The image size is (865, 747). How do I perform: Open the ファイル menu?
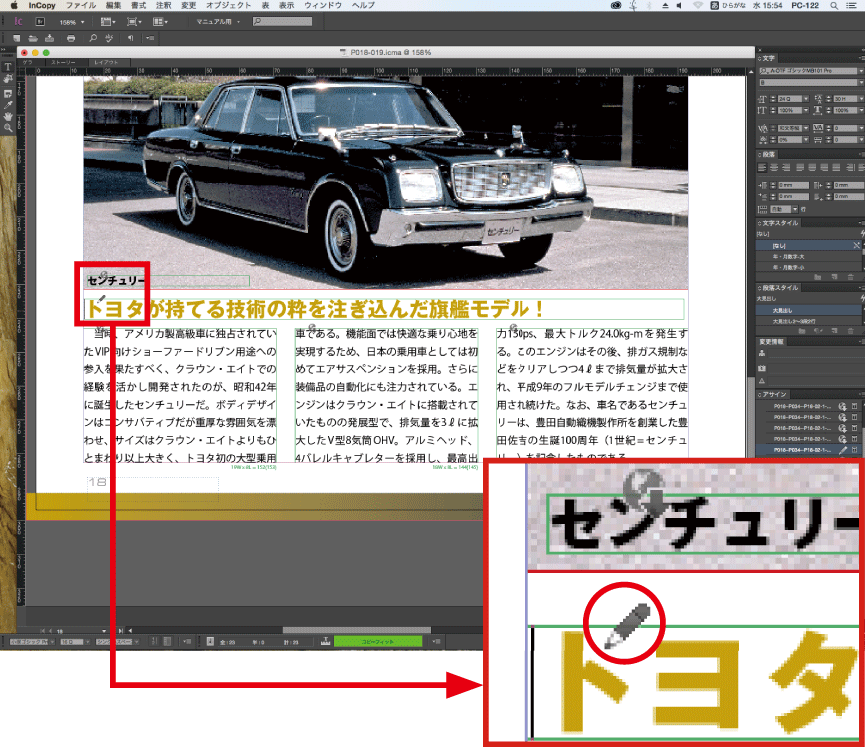[81, 5]
